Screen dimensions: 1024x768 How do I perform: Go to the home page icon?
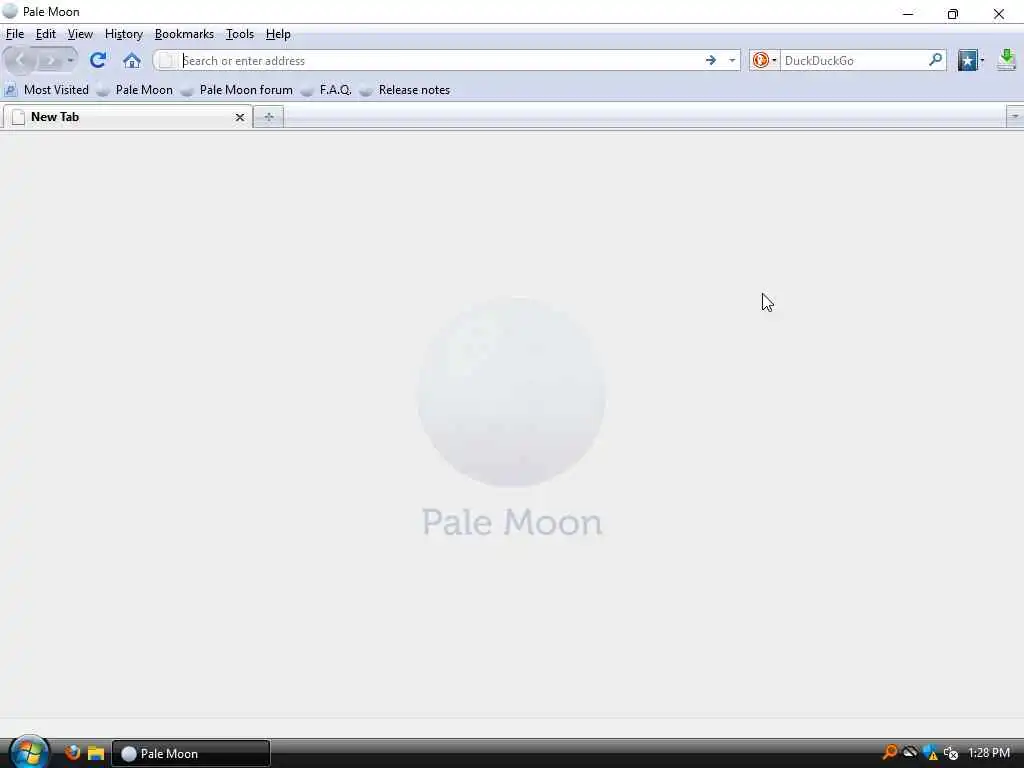(x=132, y=61)
